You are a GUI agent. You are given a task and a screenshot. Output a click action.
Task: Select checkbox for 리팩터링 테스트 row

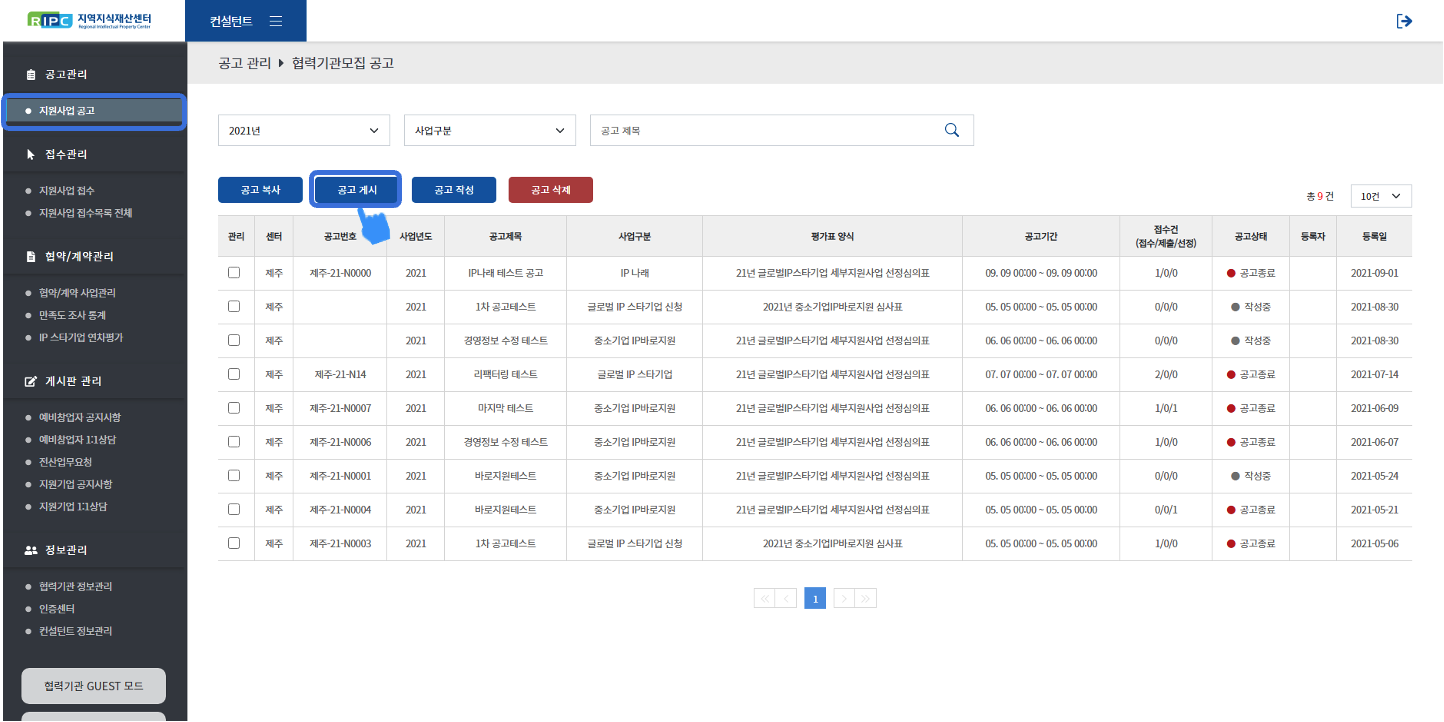tap(234, 374)
